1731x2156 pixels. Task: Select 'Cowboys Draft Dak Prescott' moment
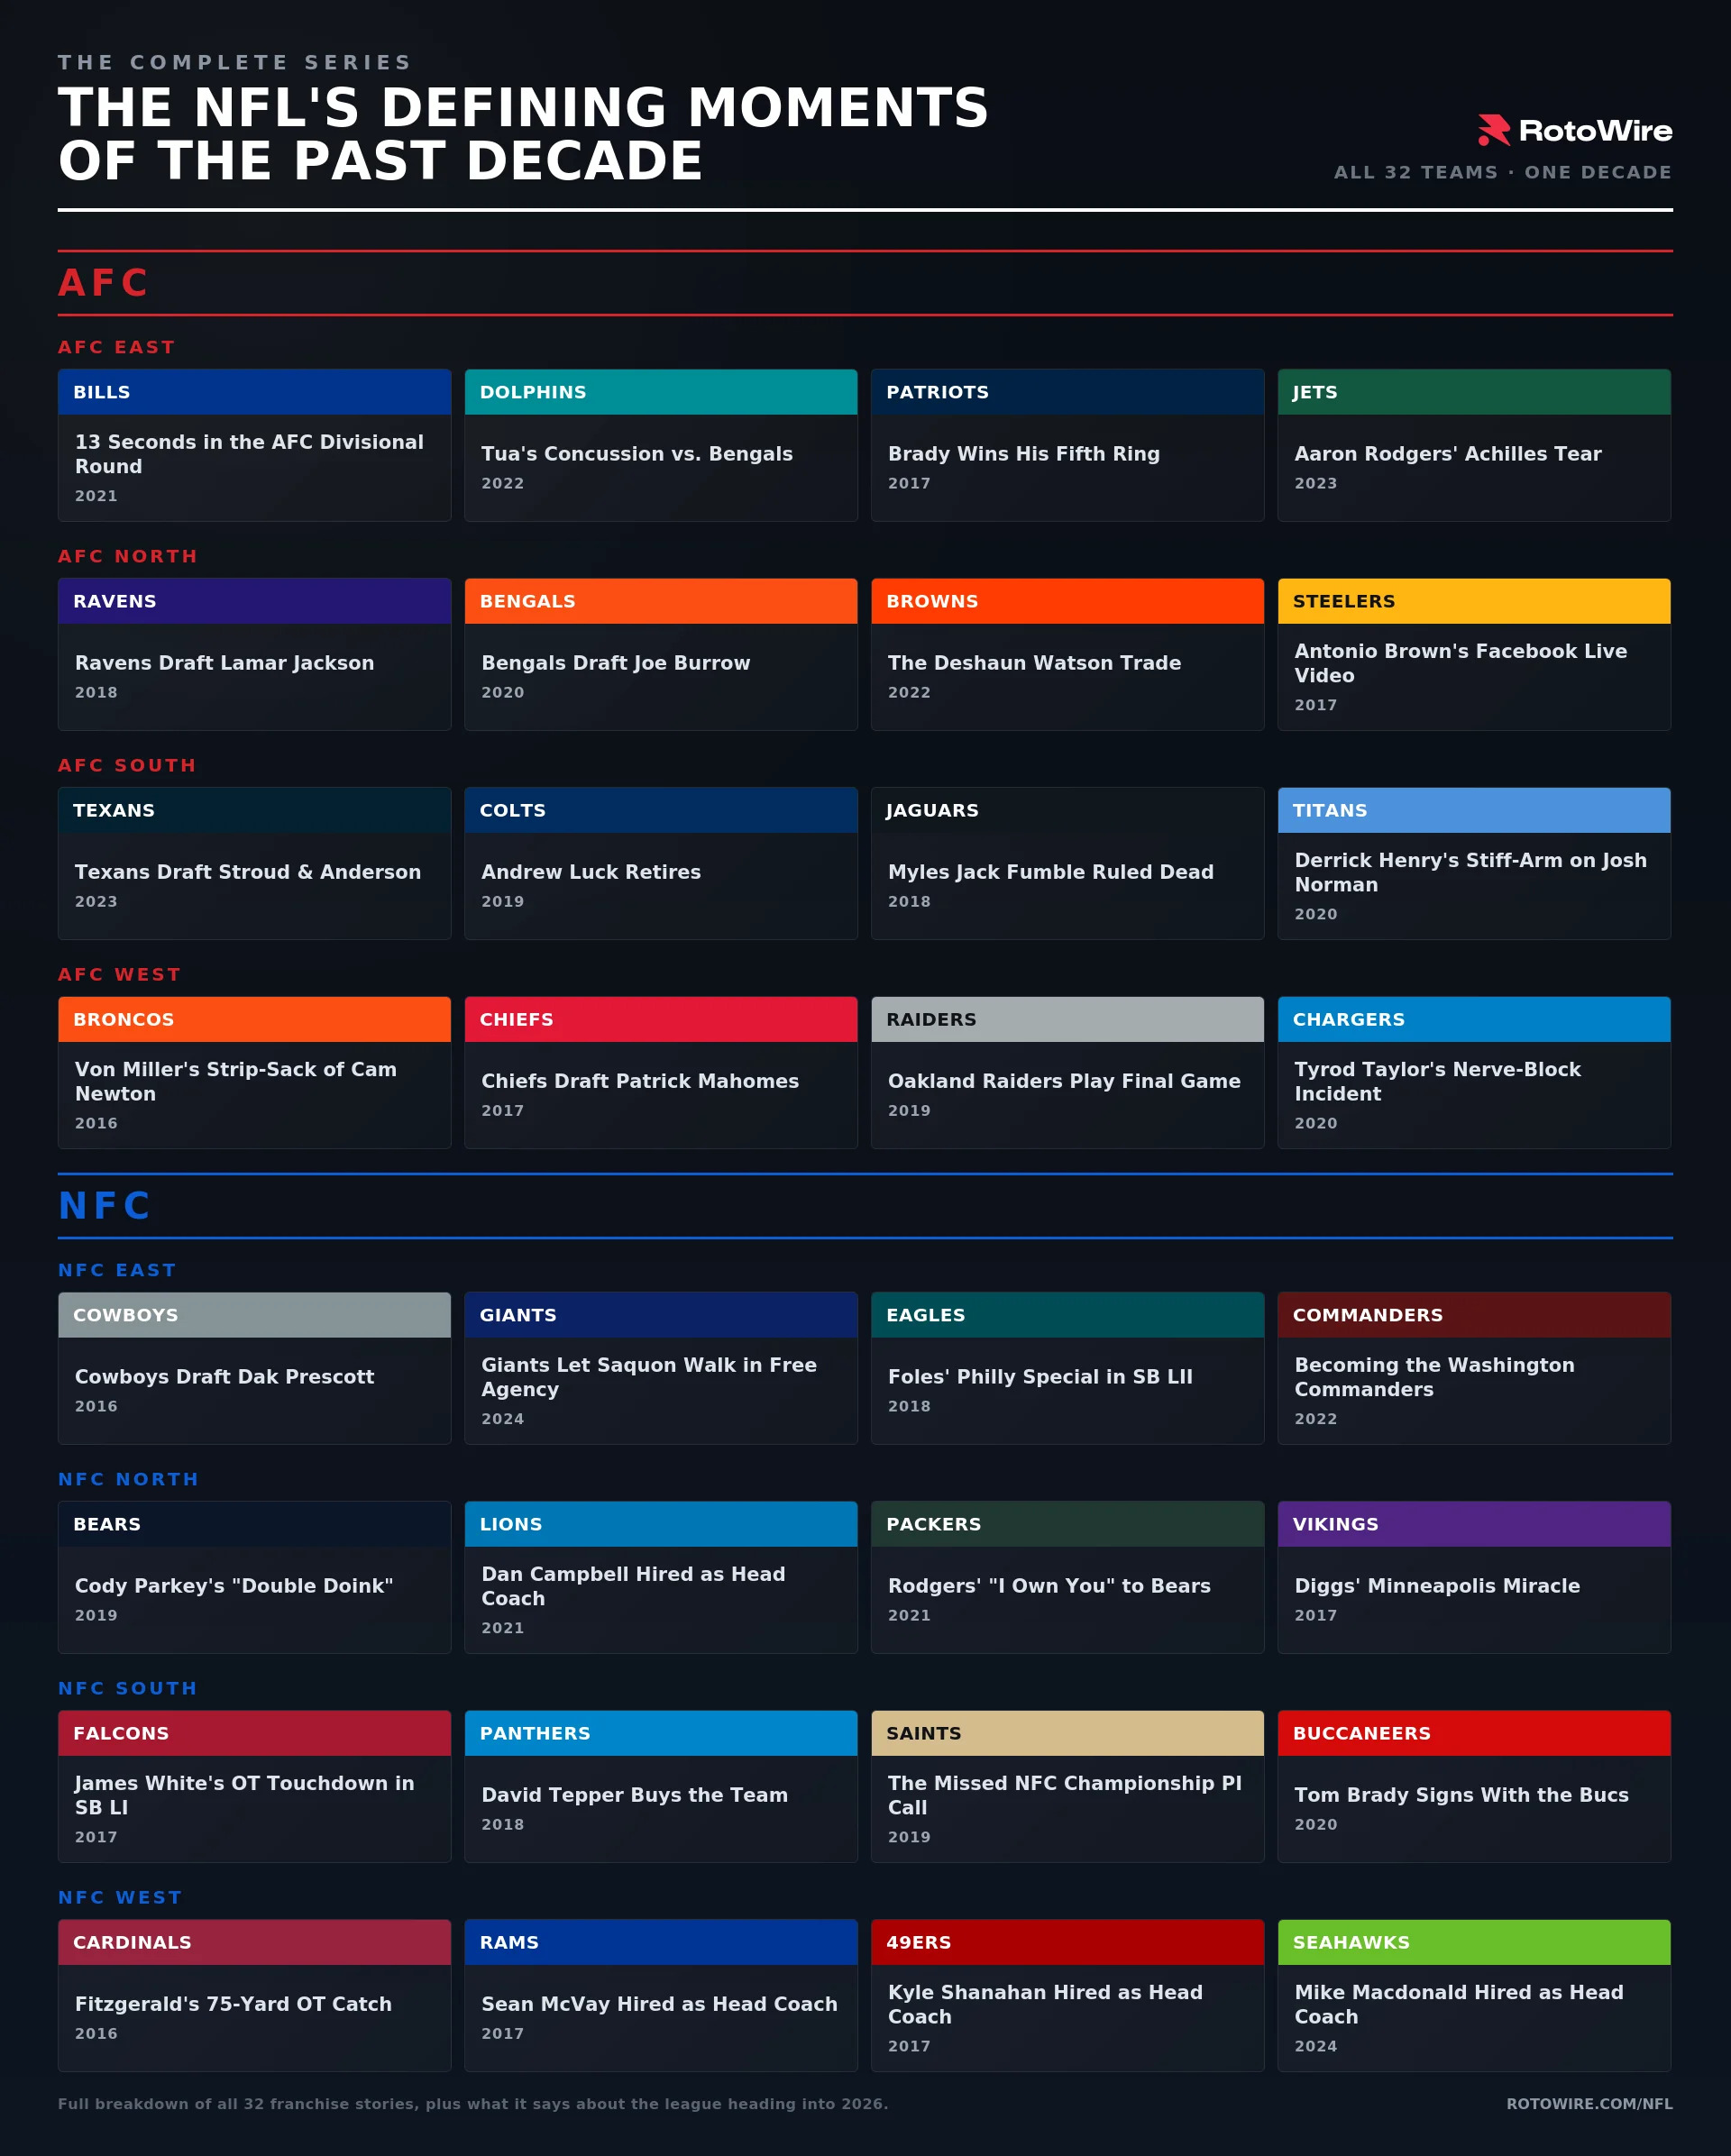[x=225, y=1377]
